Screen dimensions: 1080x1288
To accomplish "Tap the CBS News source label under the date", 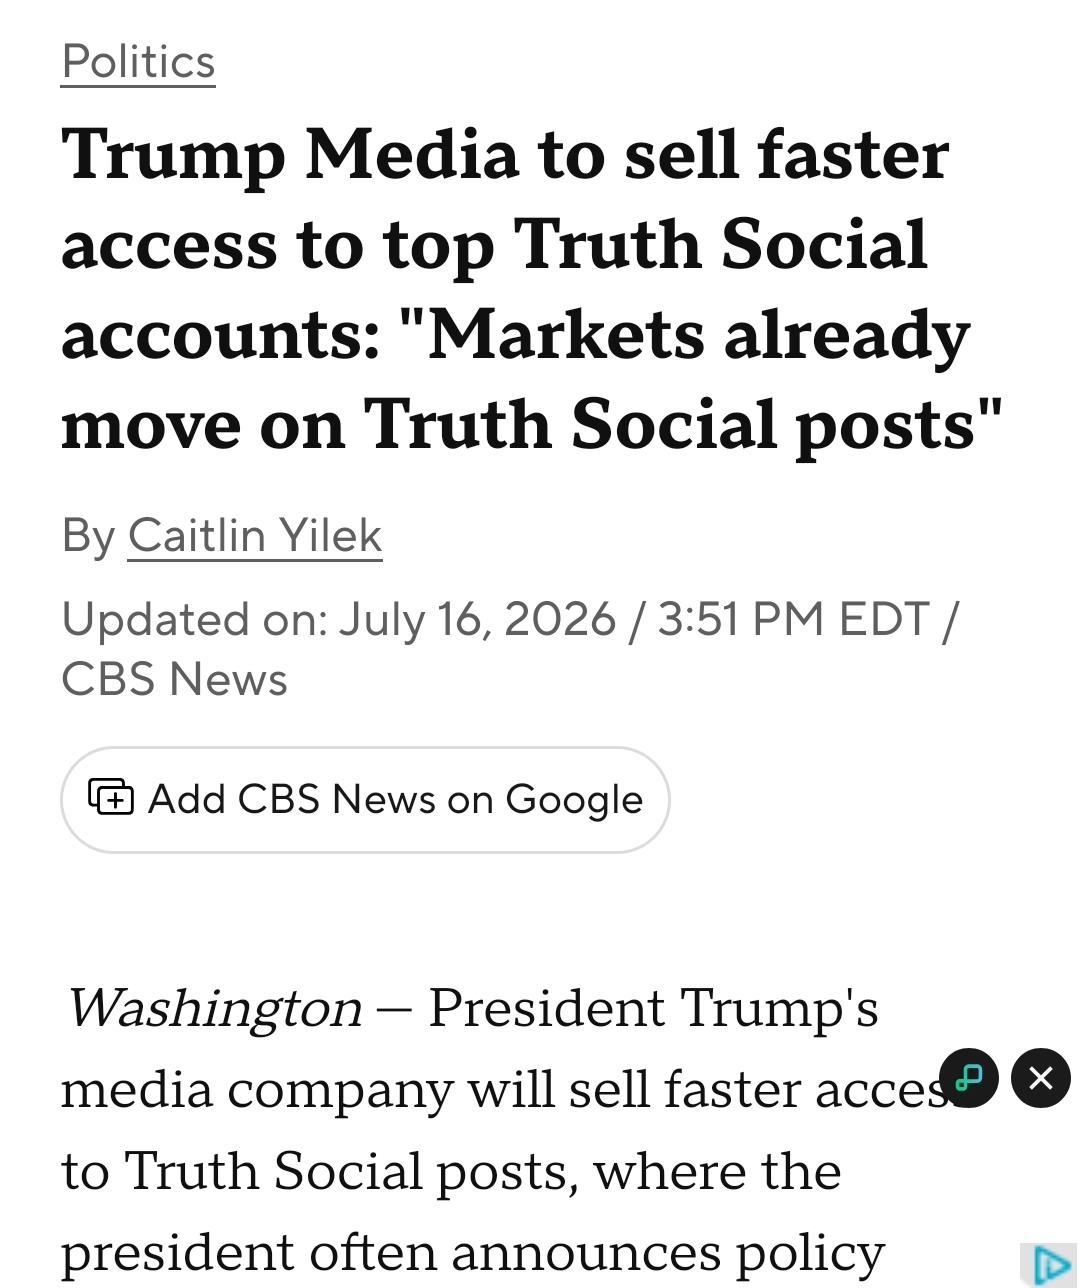I will point(174,680).
